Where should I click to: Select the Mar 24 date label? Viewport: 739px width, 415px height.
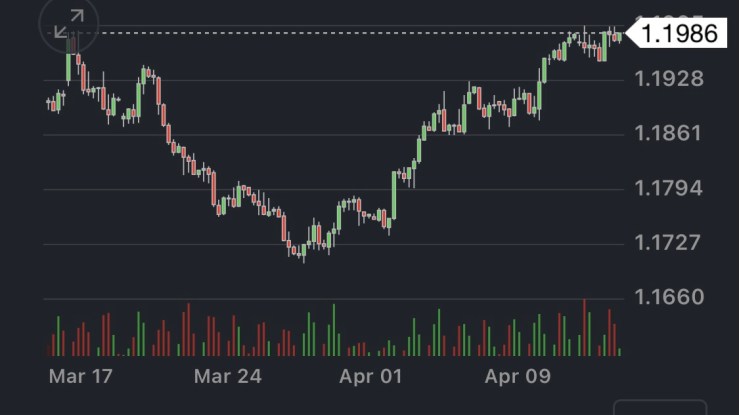[227, 377]
